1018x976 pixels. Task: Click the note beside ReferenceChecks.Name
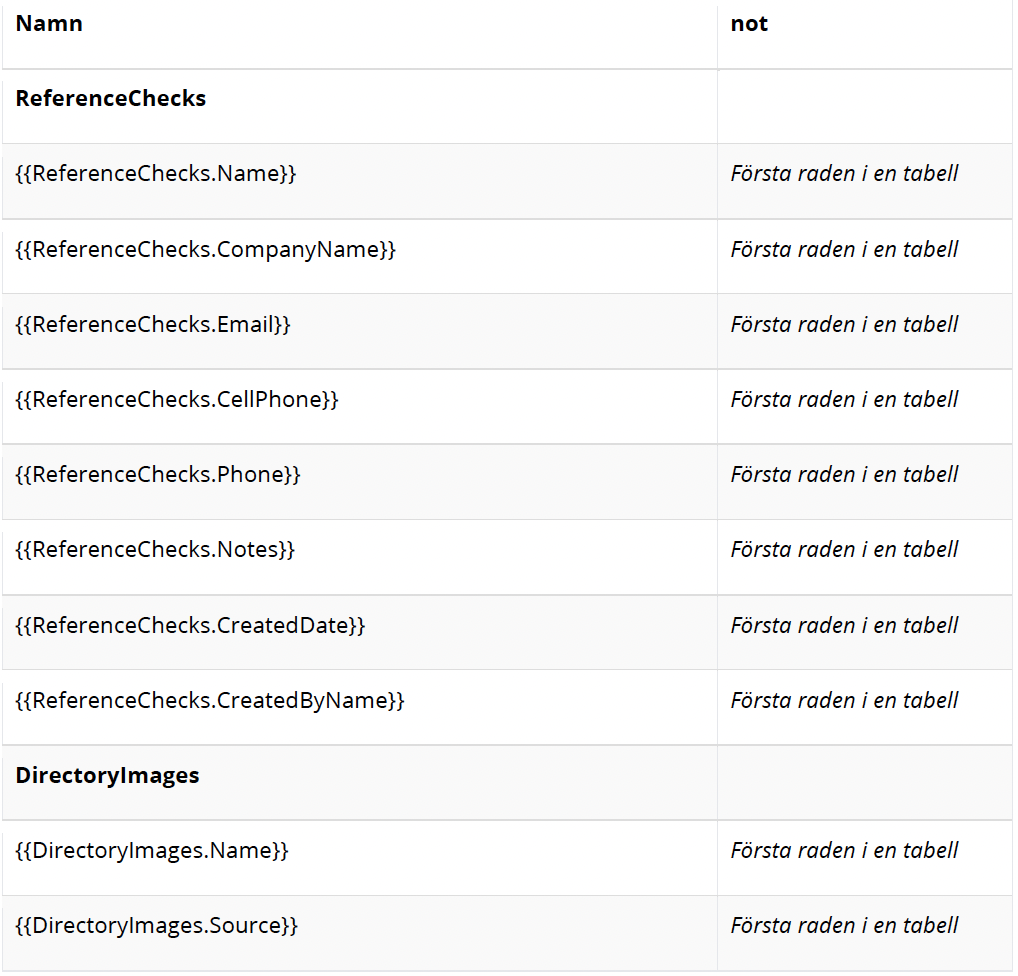pyautogui.click(x=844, y=174)
